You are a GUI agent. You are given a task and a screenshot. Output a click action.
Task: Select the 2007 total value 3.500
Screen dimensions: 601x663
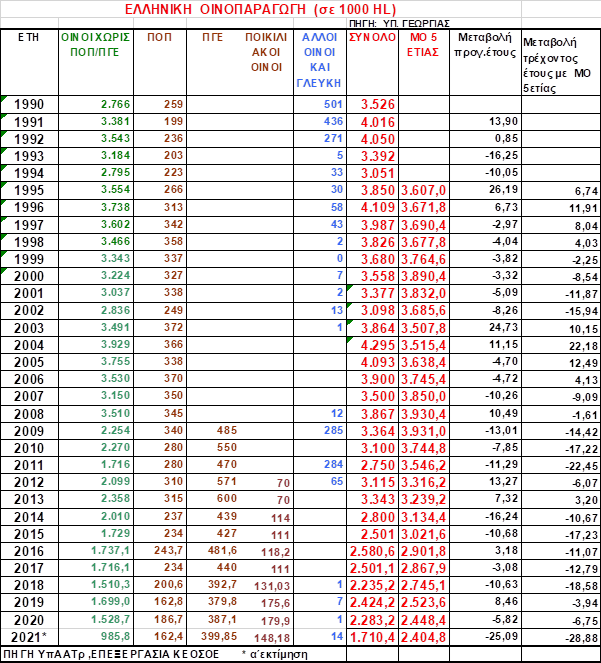point(377,395)
